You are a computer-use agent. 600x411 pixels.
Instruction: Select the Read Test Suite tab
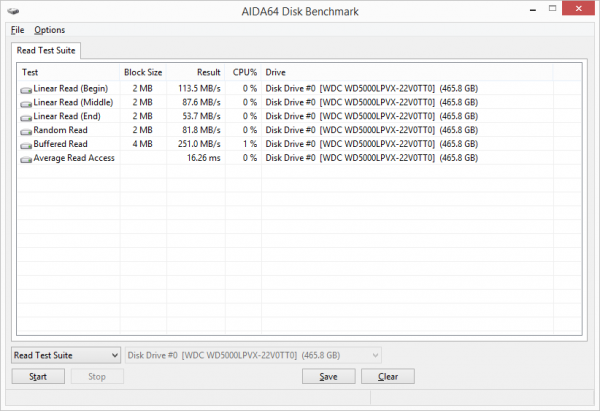(x=46, y=51)
